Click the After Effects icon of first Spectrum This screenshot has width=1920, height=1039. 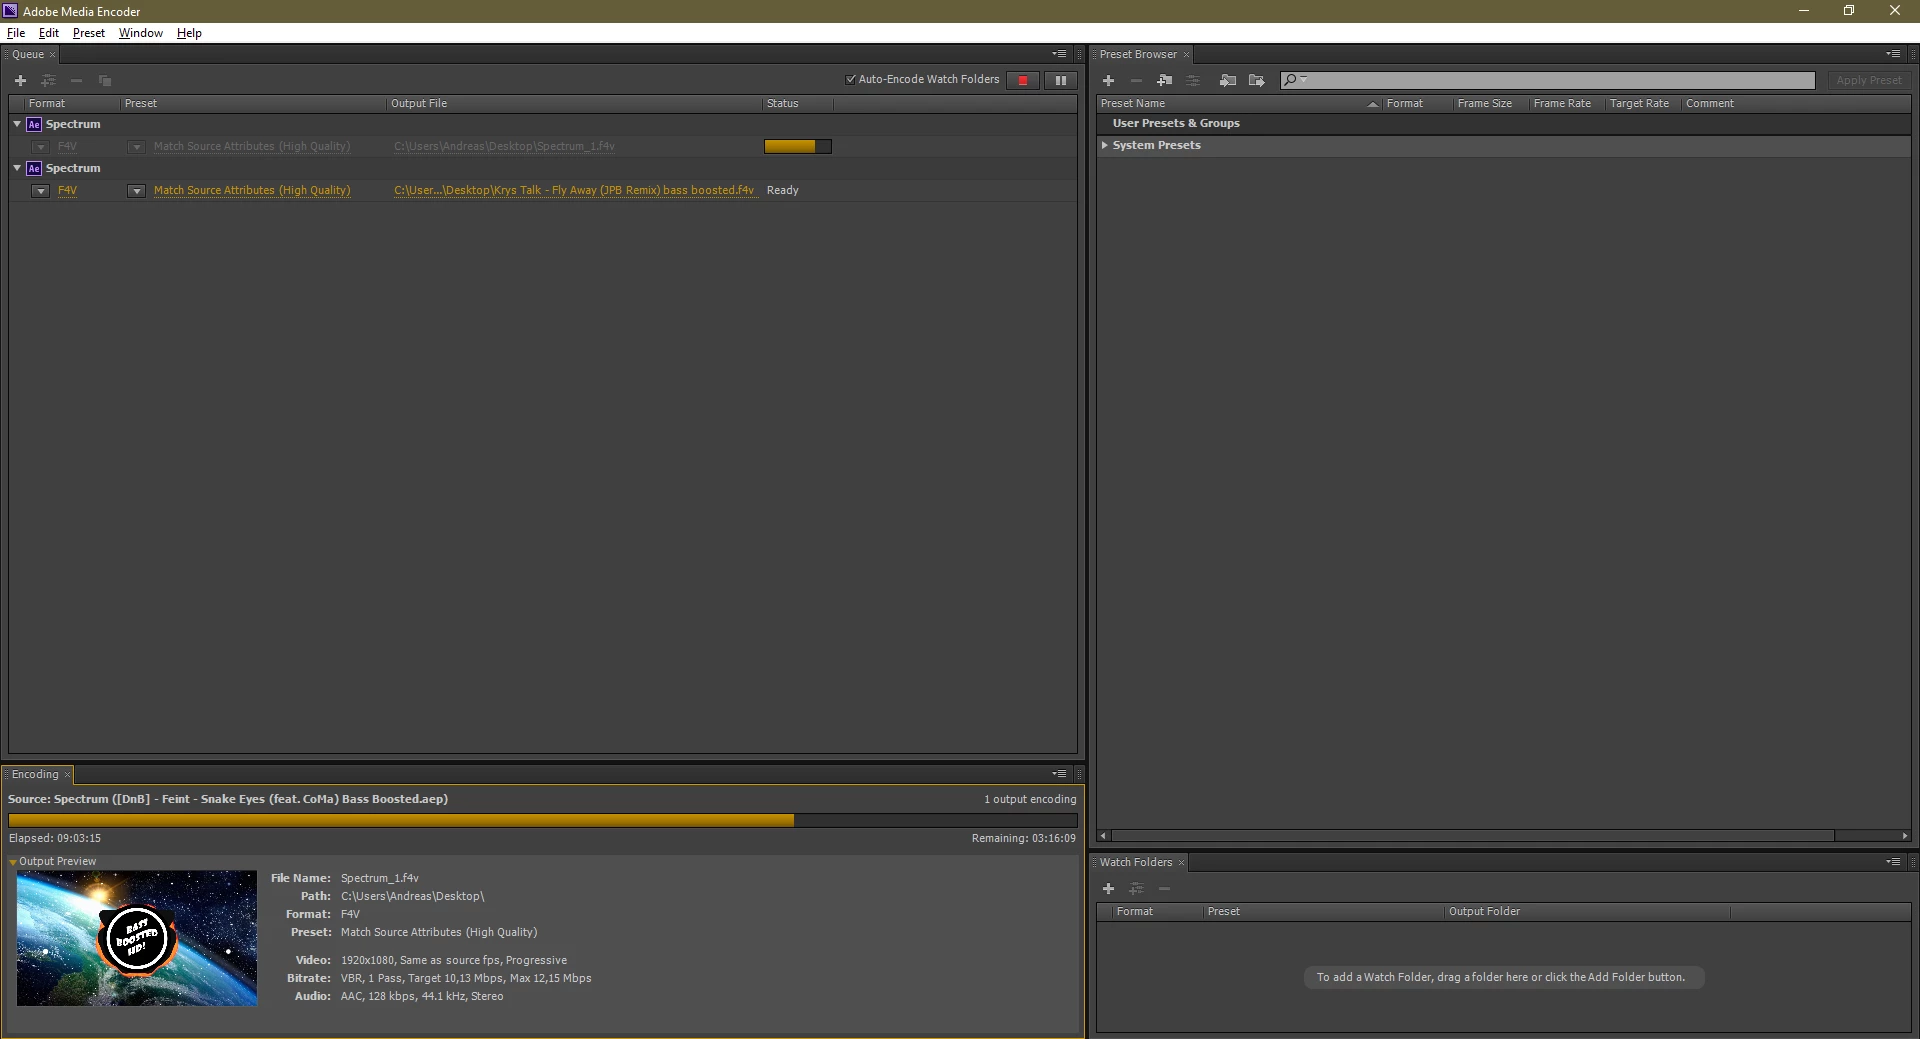click(34, 124)
